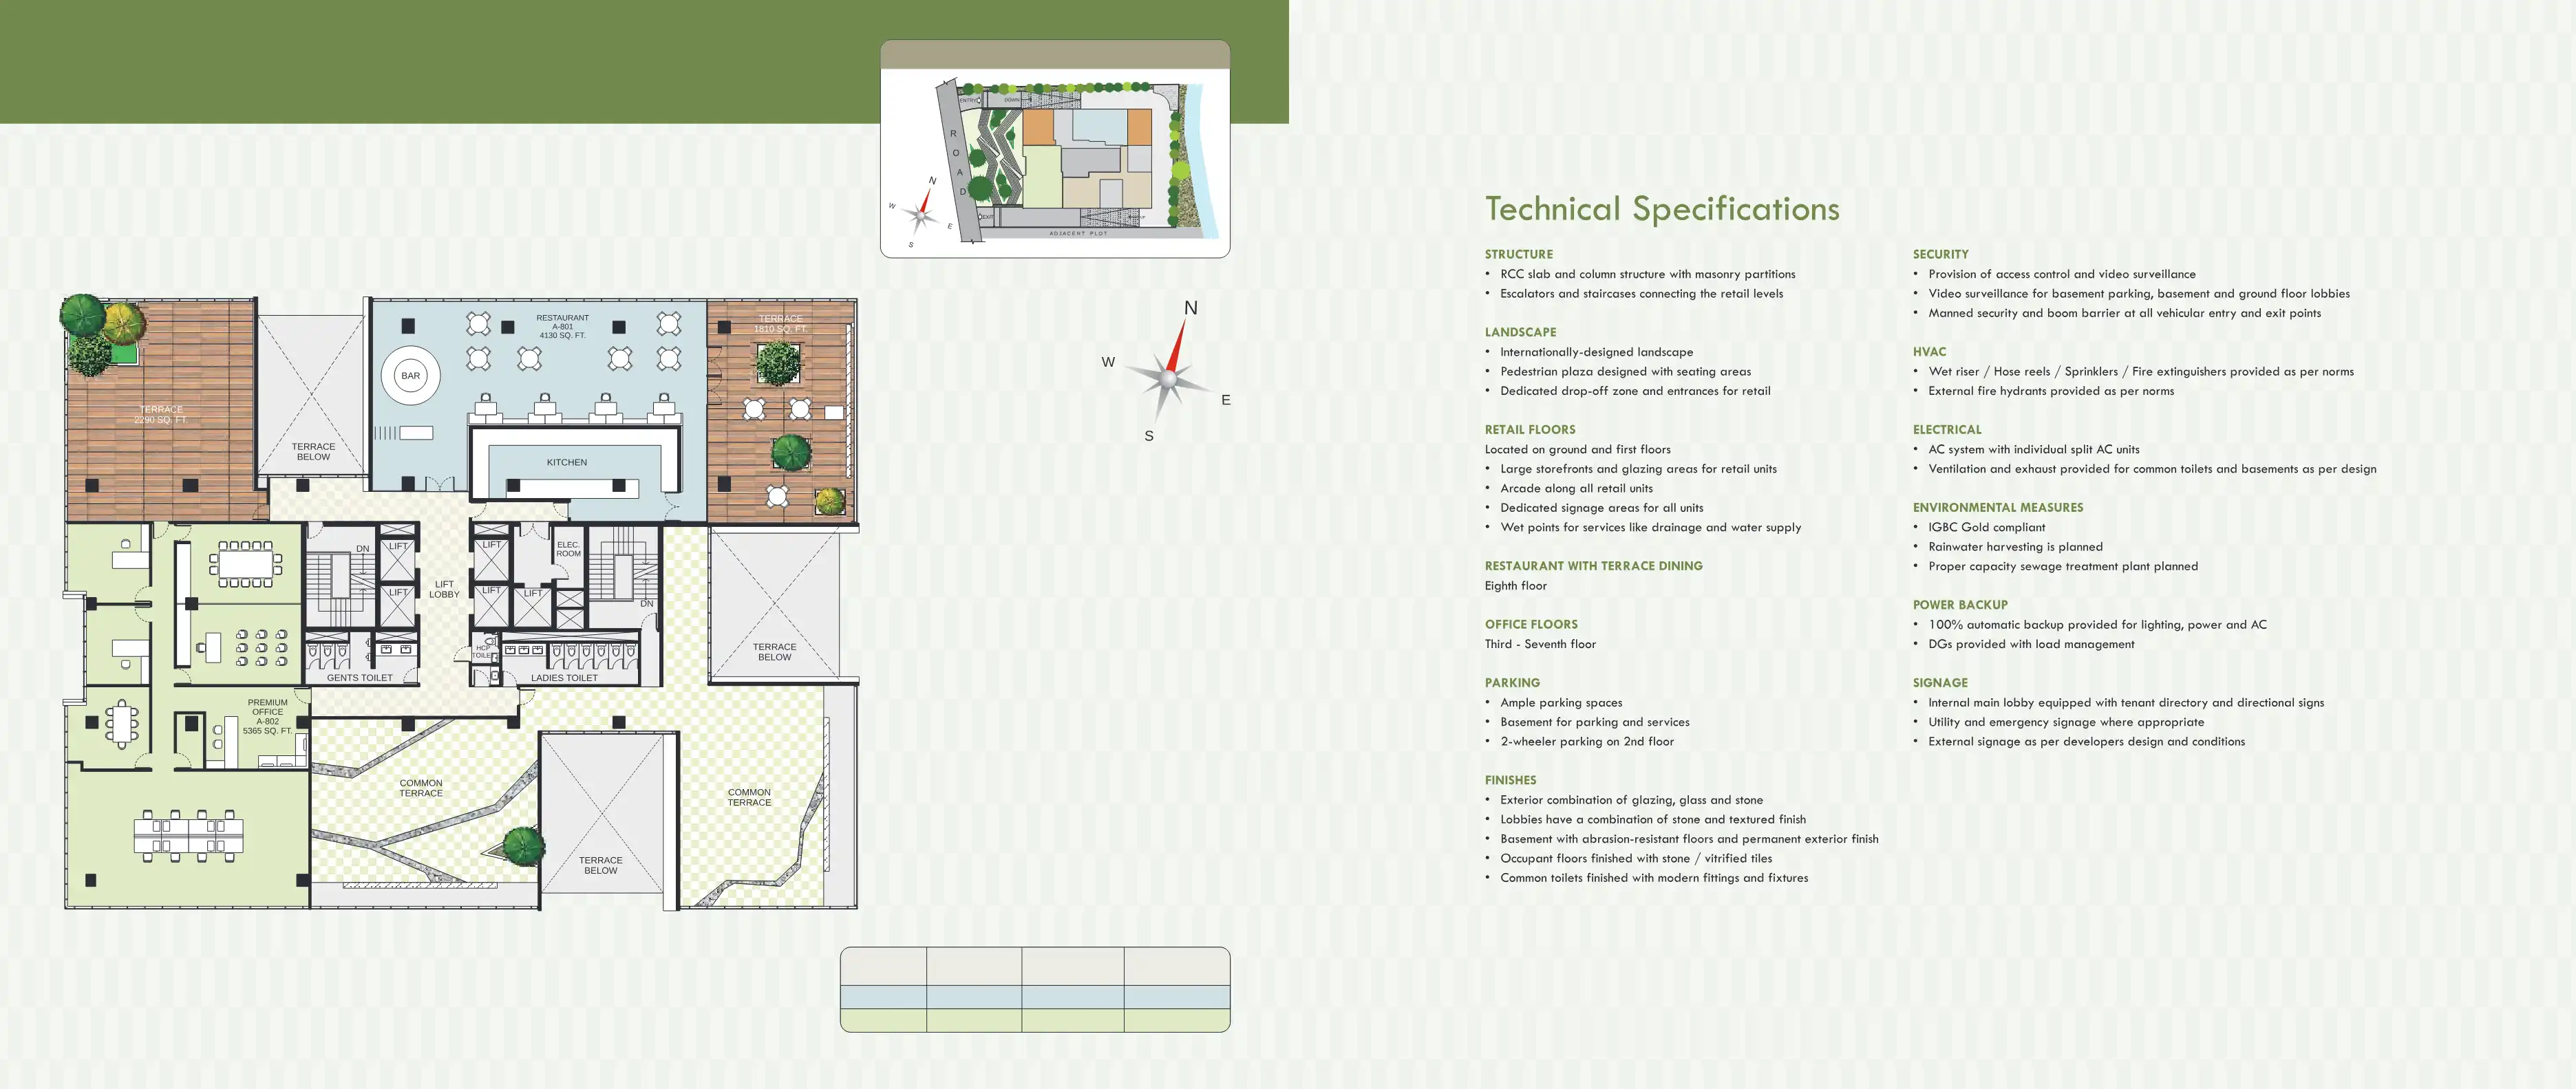Click the tree on the common terrace

(x=523, y=846)
